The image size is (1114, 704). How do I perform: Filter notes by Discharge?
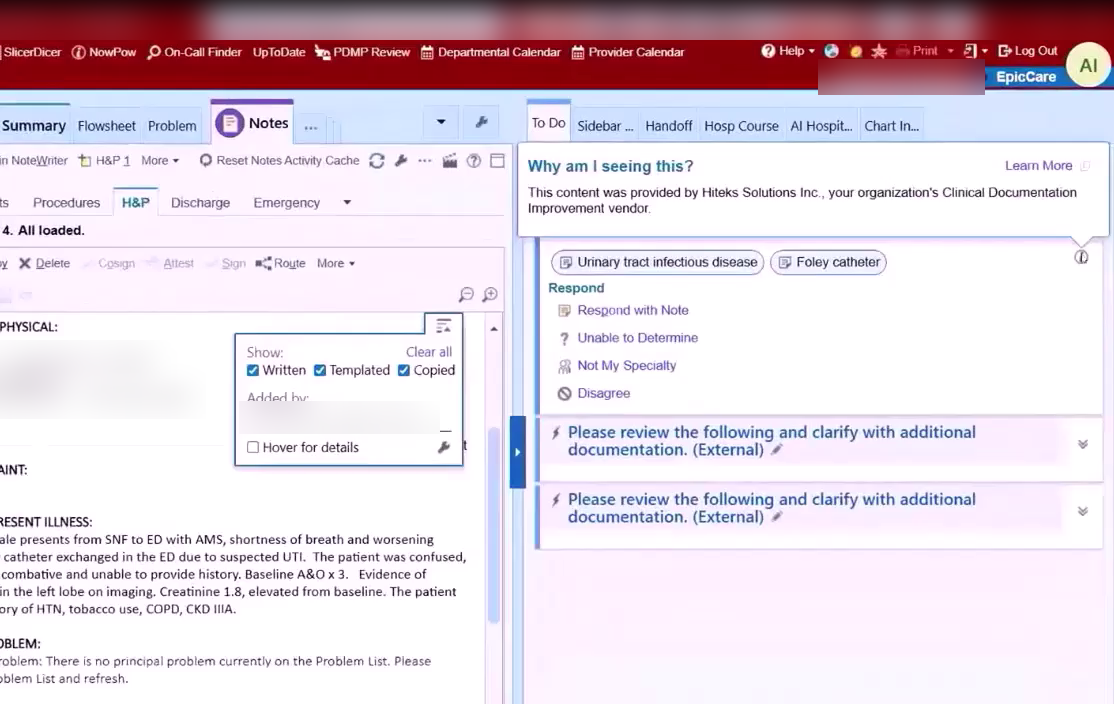click(x=200, y=202)
